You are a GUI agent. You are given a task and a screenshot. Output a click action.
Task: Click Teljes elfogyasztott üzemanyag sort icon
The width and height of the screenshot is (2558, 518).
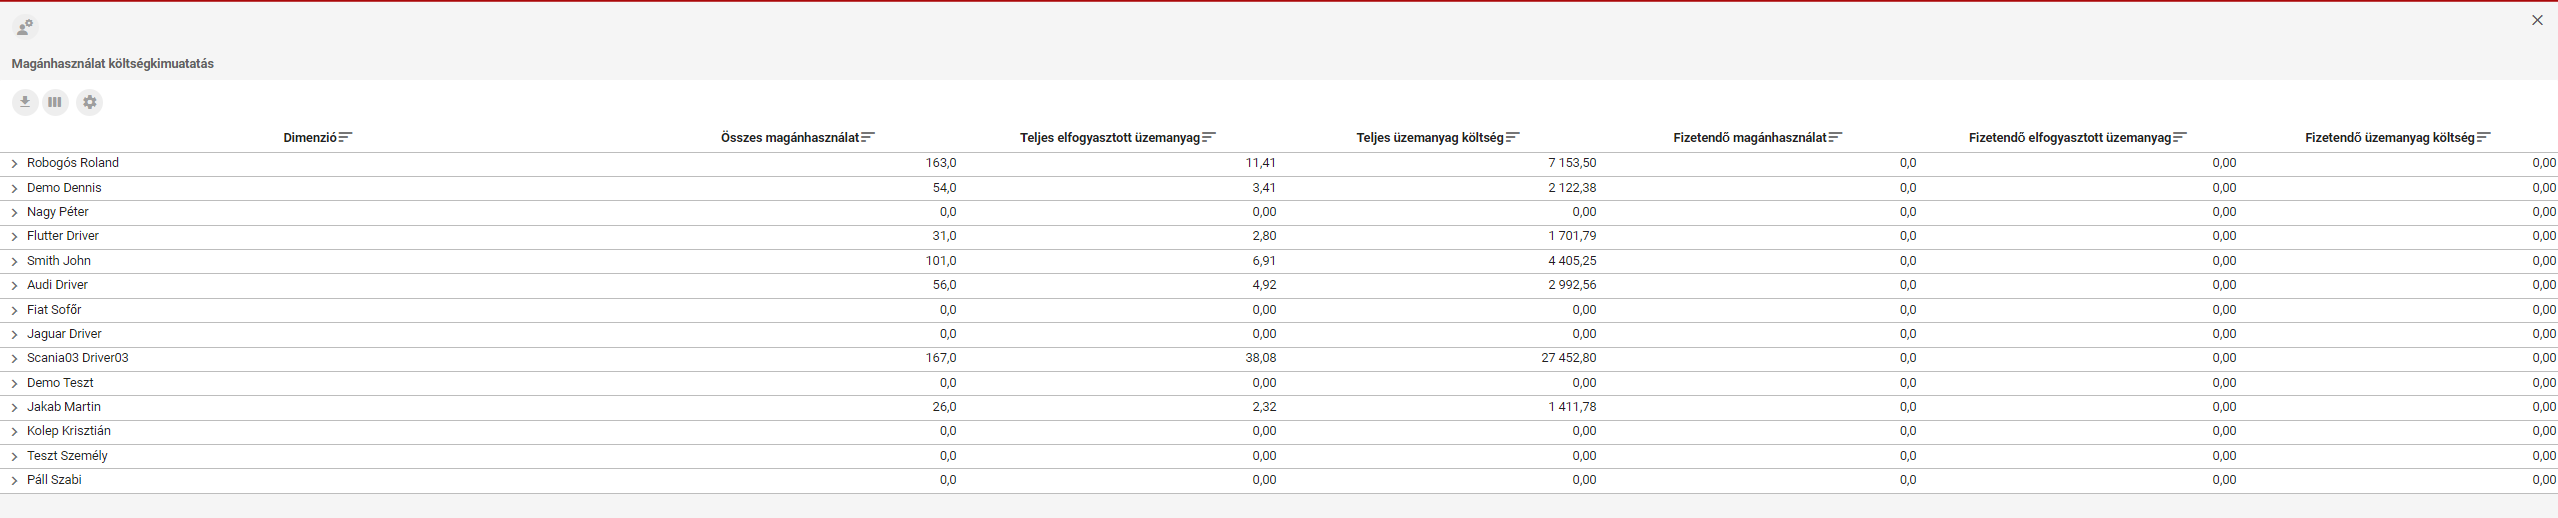1209,137
